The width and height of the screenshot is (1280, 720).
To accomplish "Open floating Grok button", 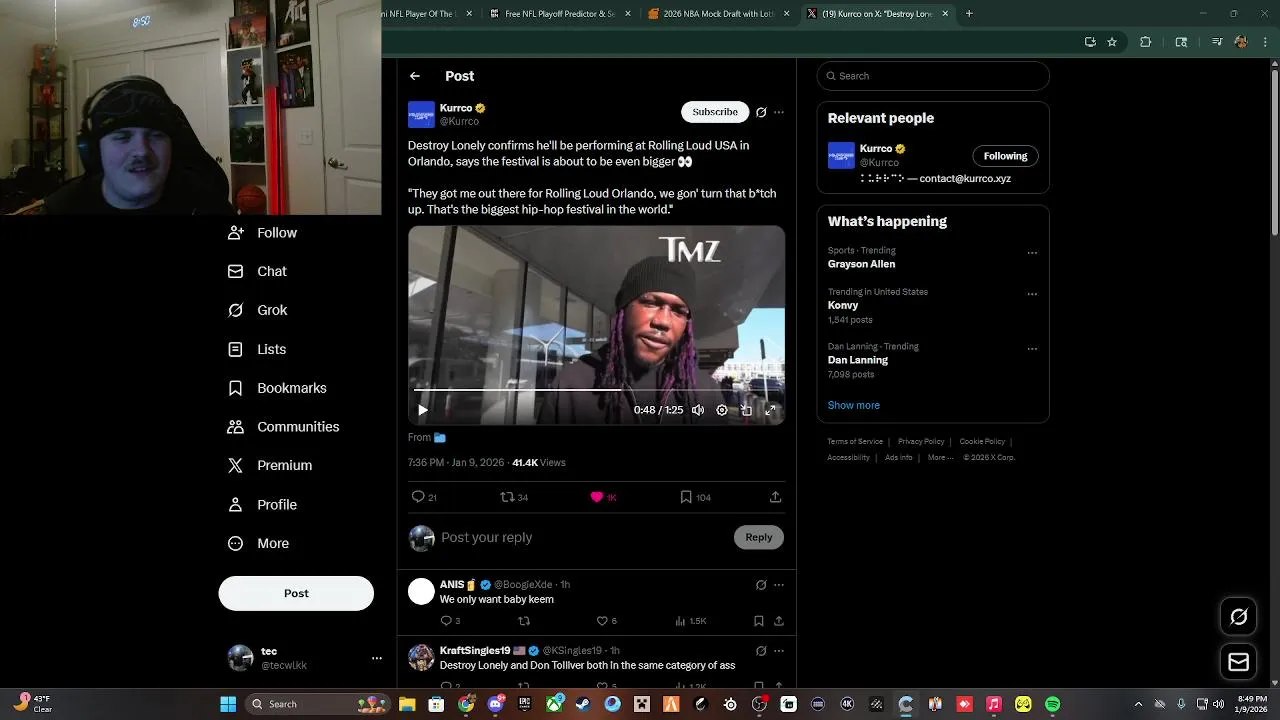I will point(1238,617).
